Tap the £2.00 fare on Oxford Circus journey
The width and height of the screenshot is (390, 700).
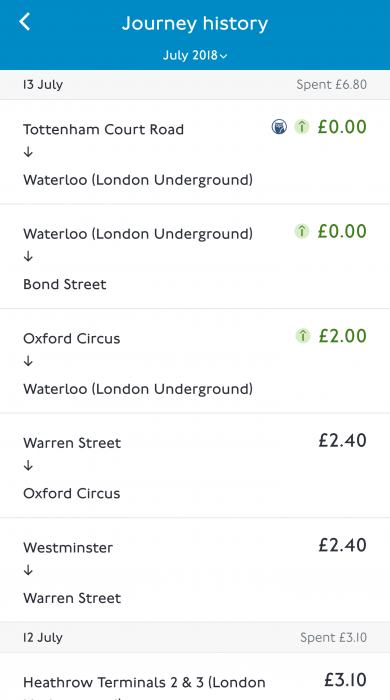pos(342,336)
